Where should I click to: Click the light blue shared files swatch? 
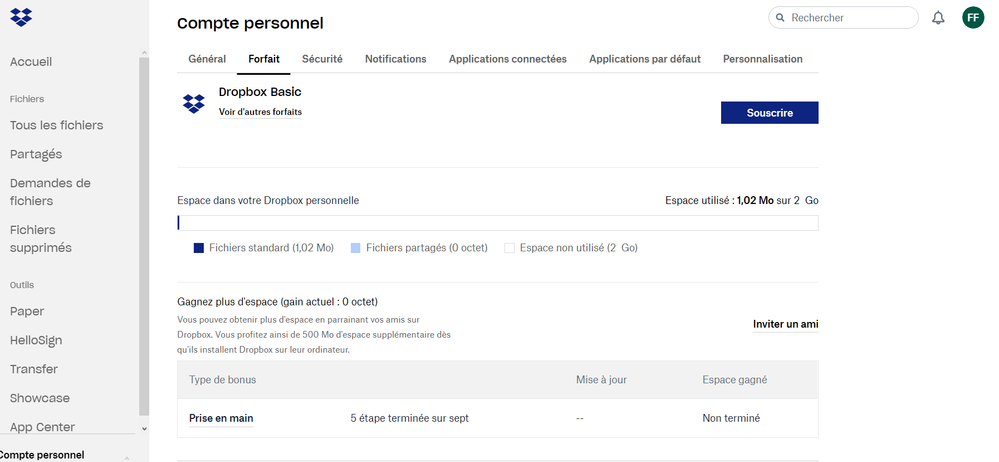(356, 247)
